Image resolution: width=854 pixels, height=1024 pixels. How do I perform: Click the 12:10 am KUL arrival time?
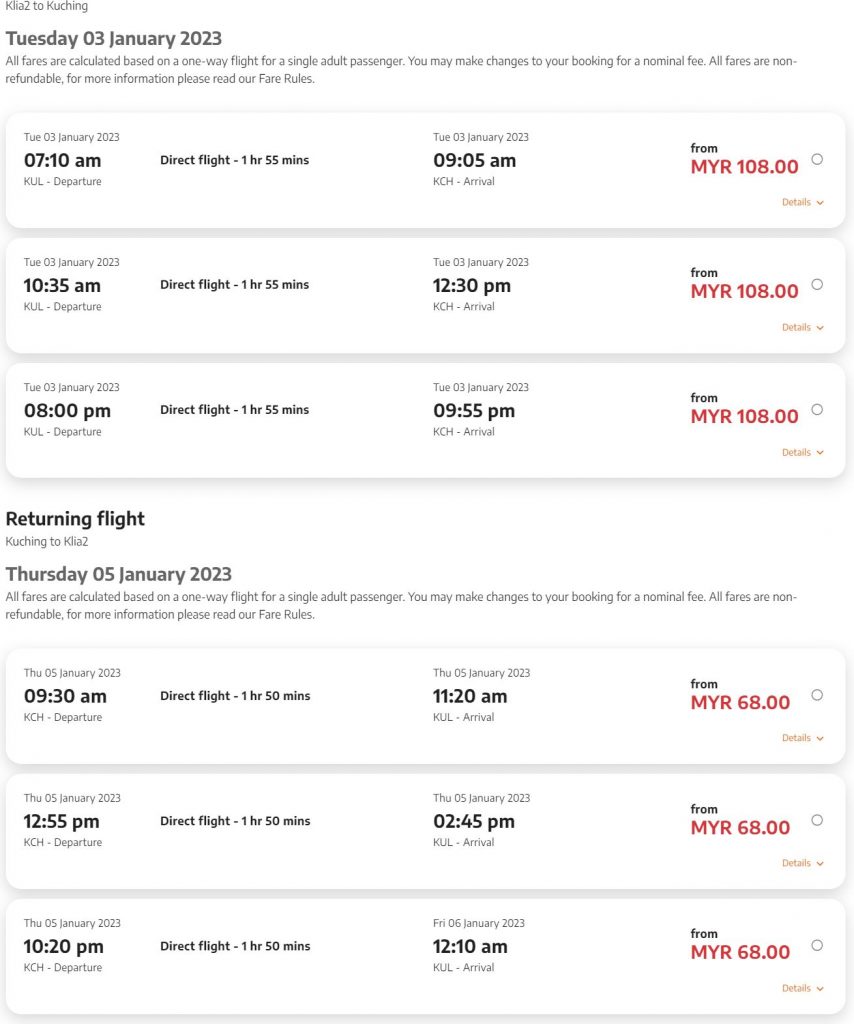point(470,947)
